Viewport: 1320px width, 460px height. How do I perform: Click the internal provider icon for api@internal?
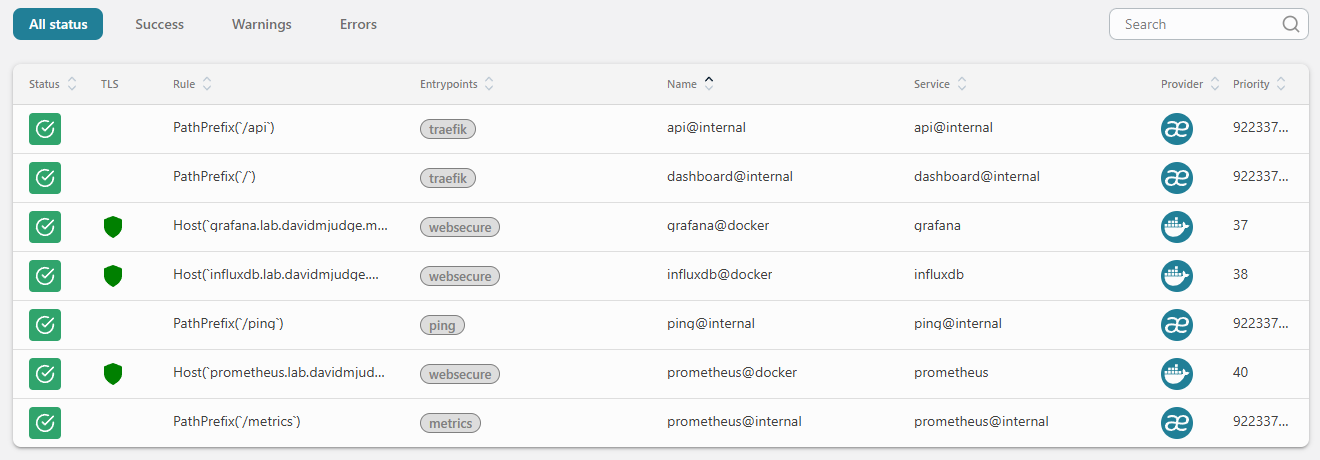click(x=1177, y=129)
